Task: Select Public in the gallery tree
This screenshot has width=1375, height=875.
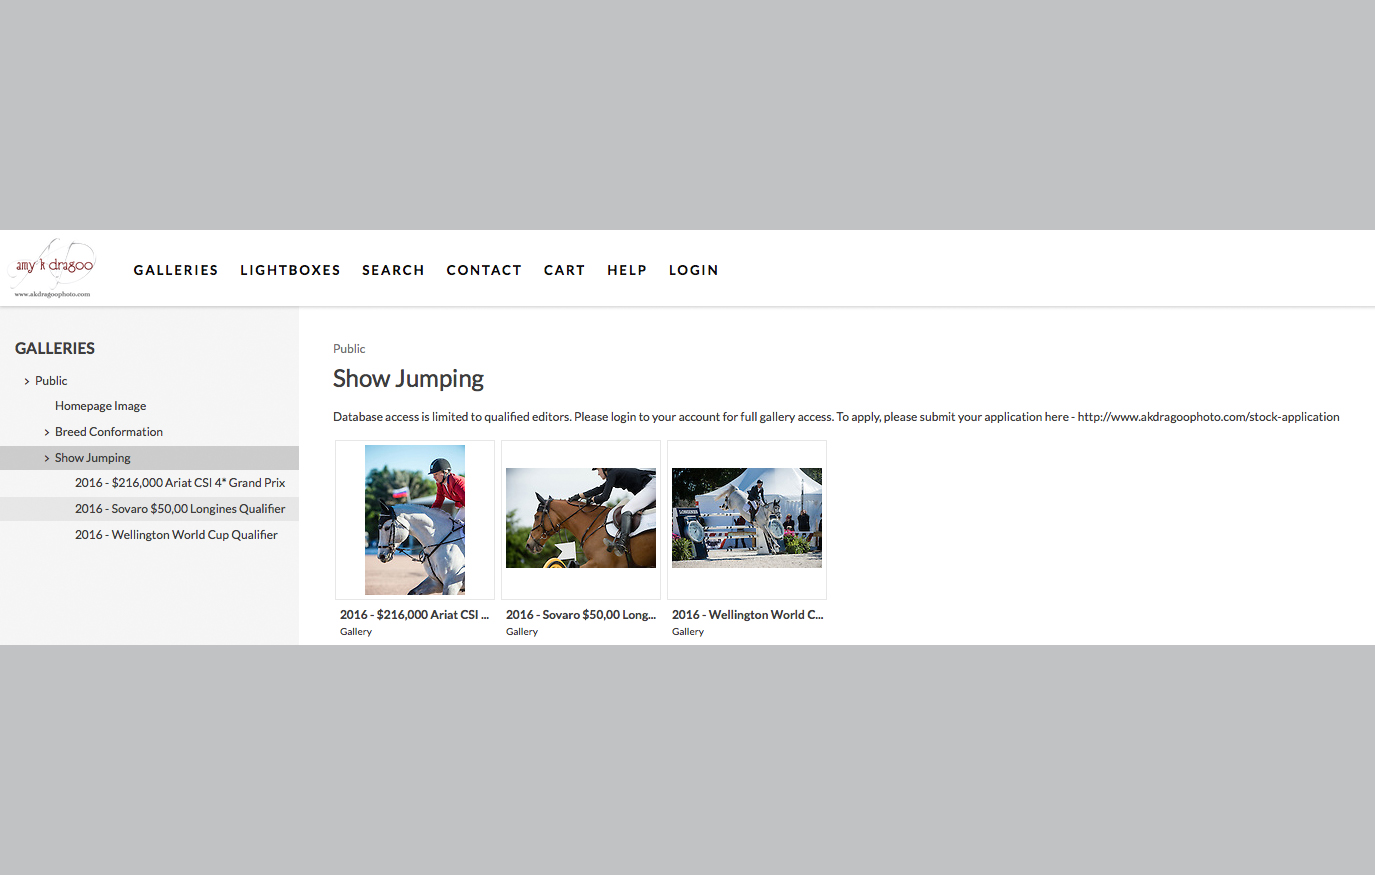Action: pyautogui.click(x=51, y=381)
